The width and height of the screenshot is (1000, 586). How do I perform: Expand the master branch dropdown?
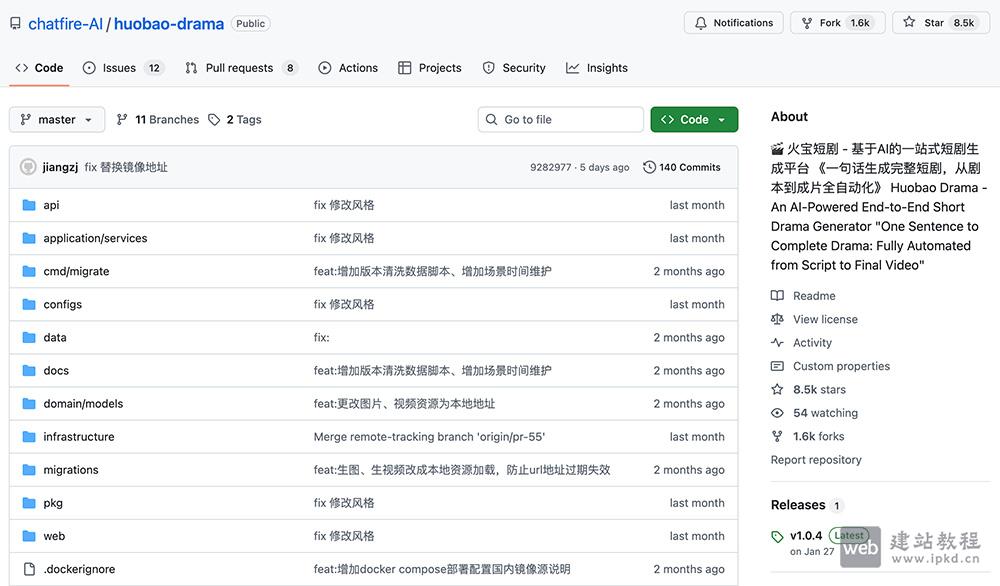[x=56, y=119]
